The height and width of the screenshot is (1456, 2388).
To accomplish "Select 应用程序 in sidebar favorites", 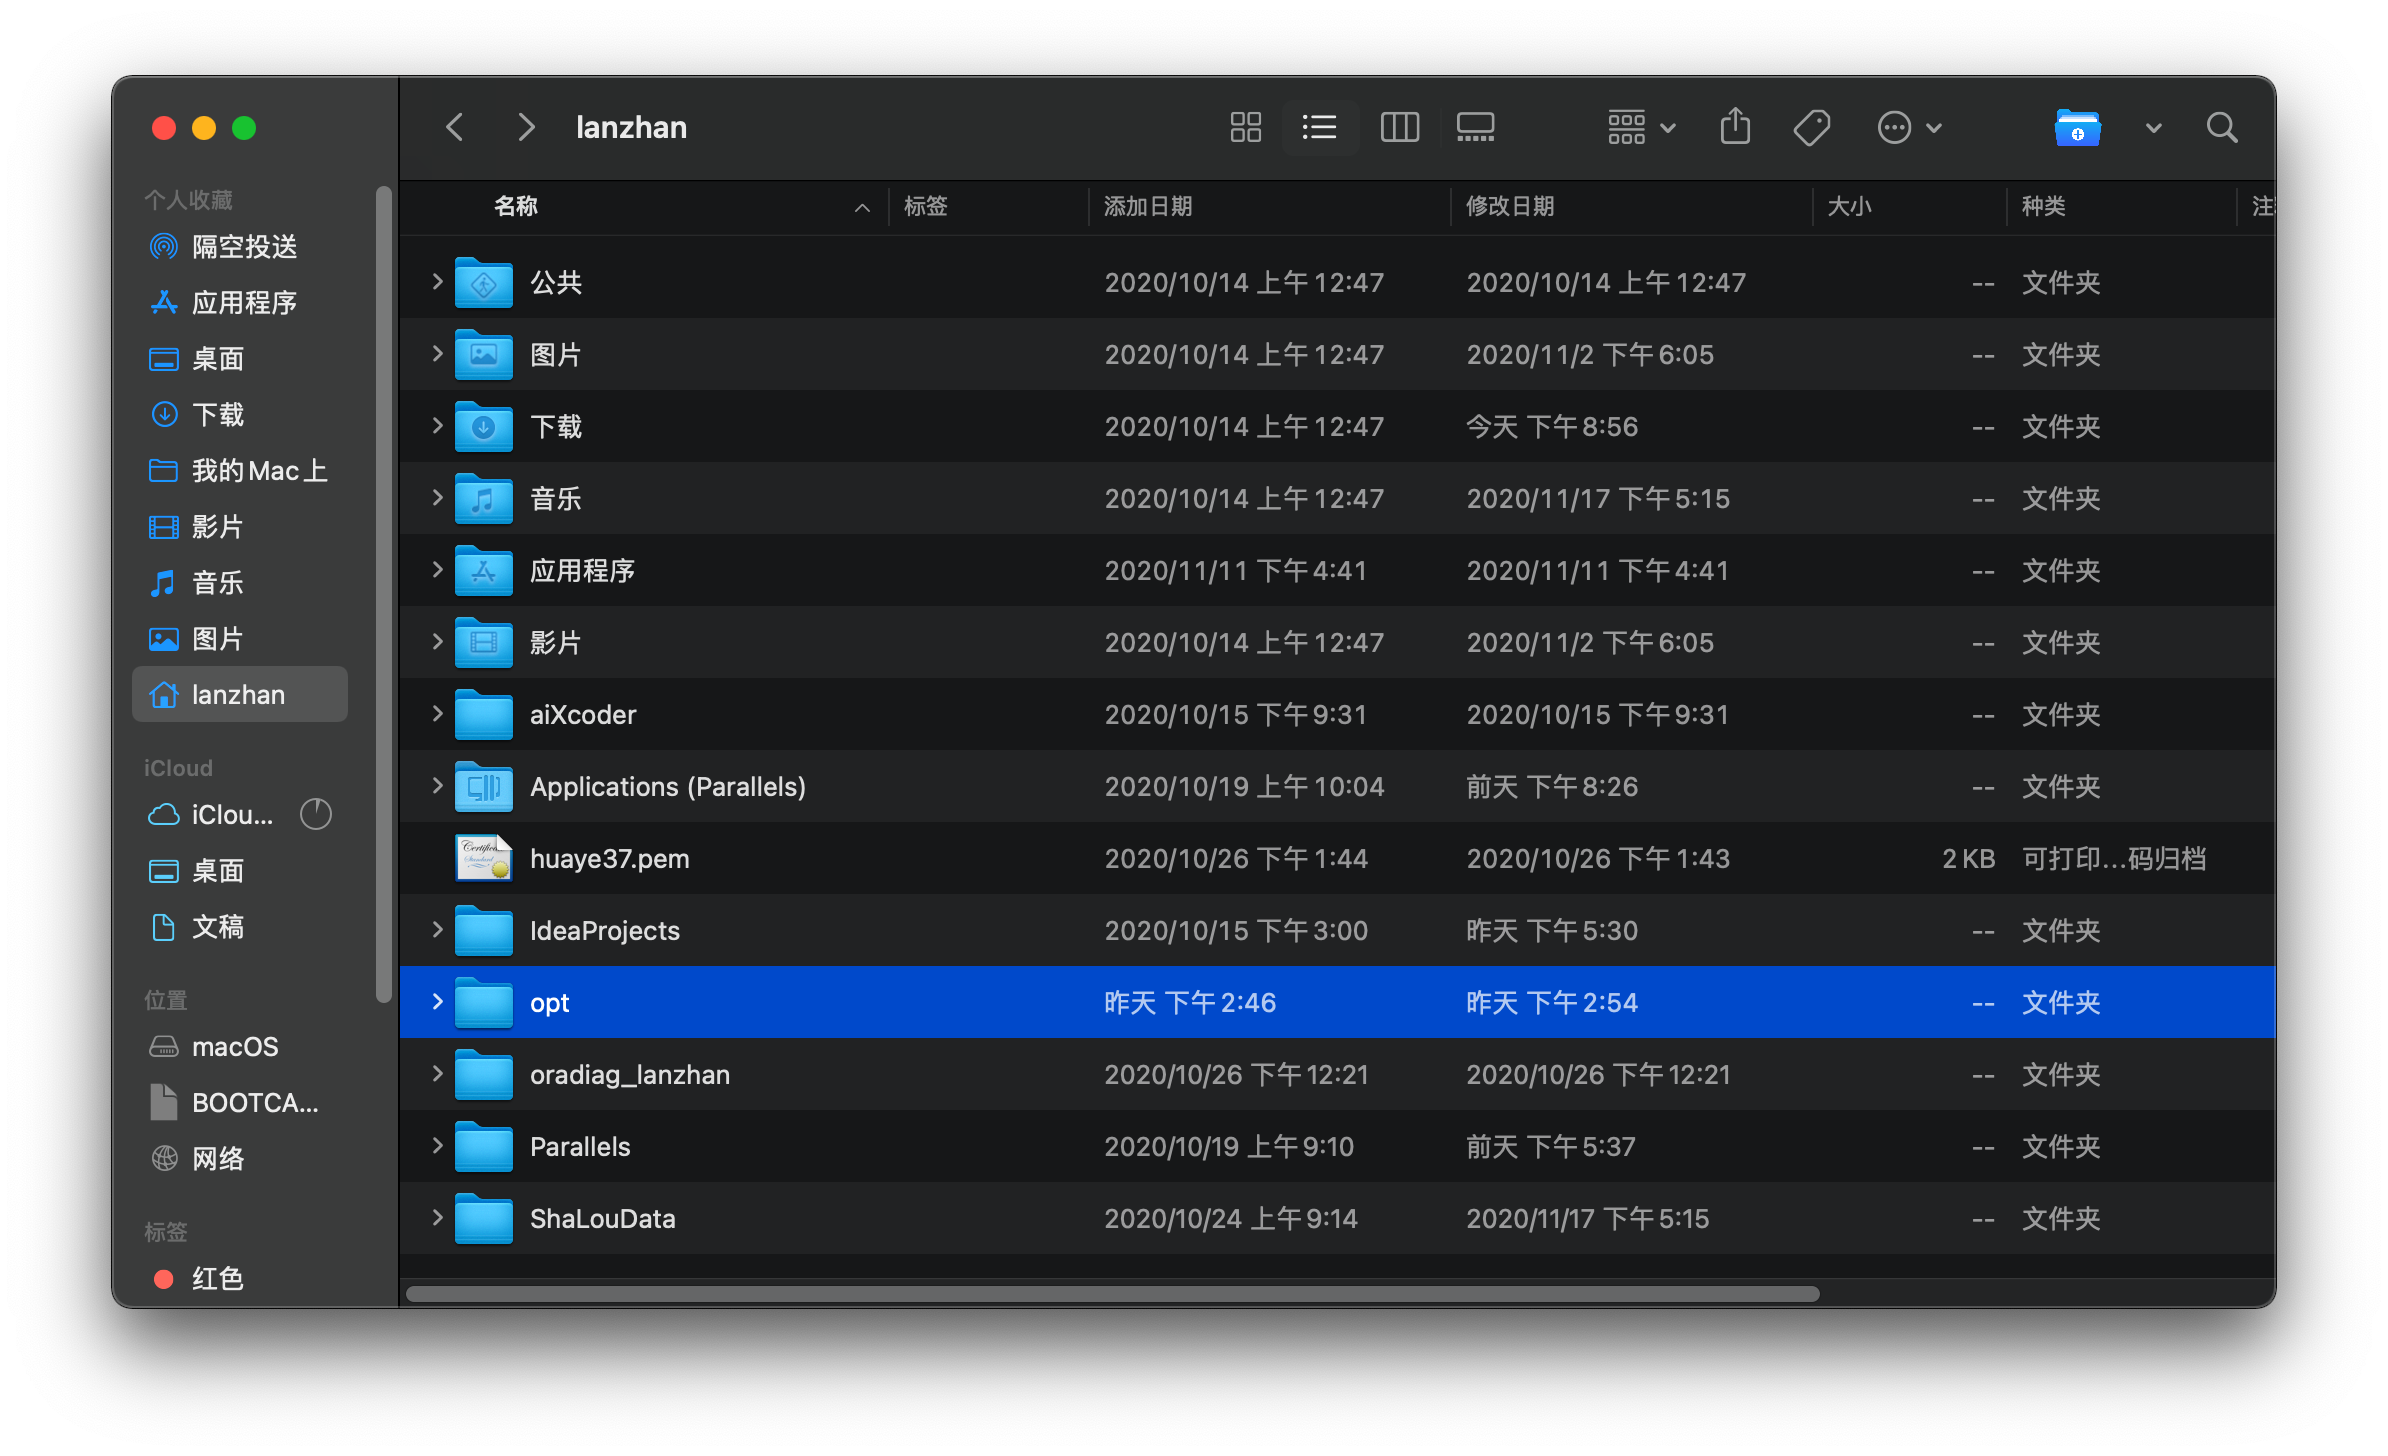I will pos(244,302).
